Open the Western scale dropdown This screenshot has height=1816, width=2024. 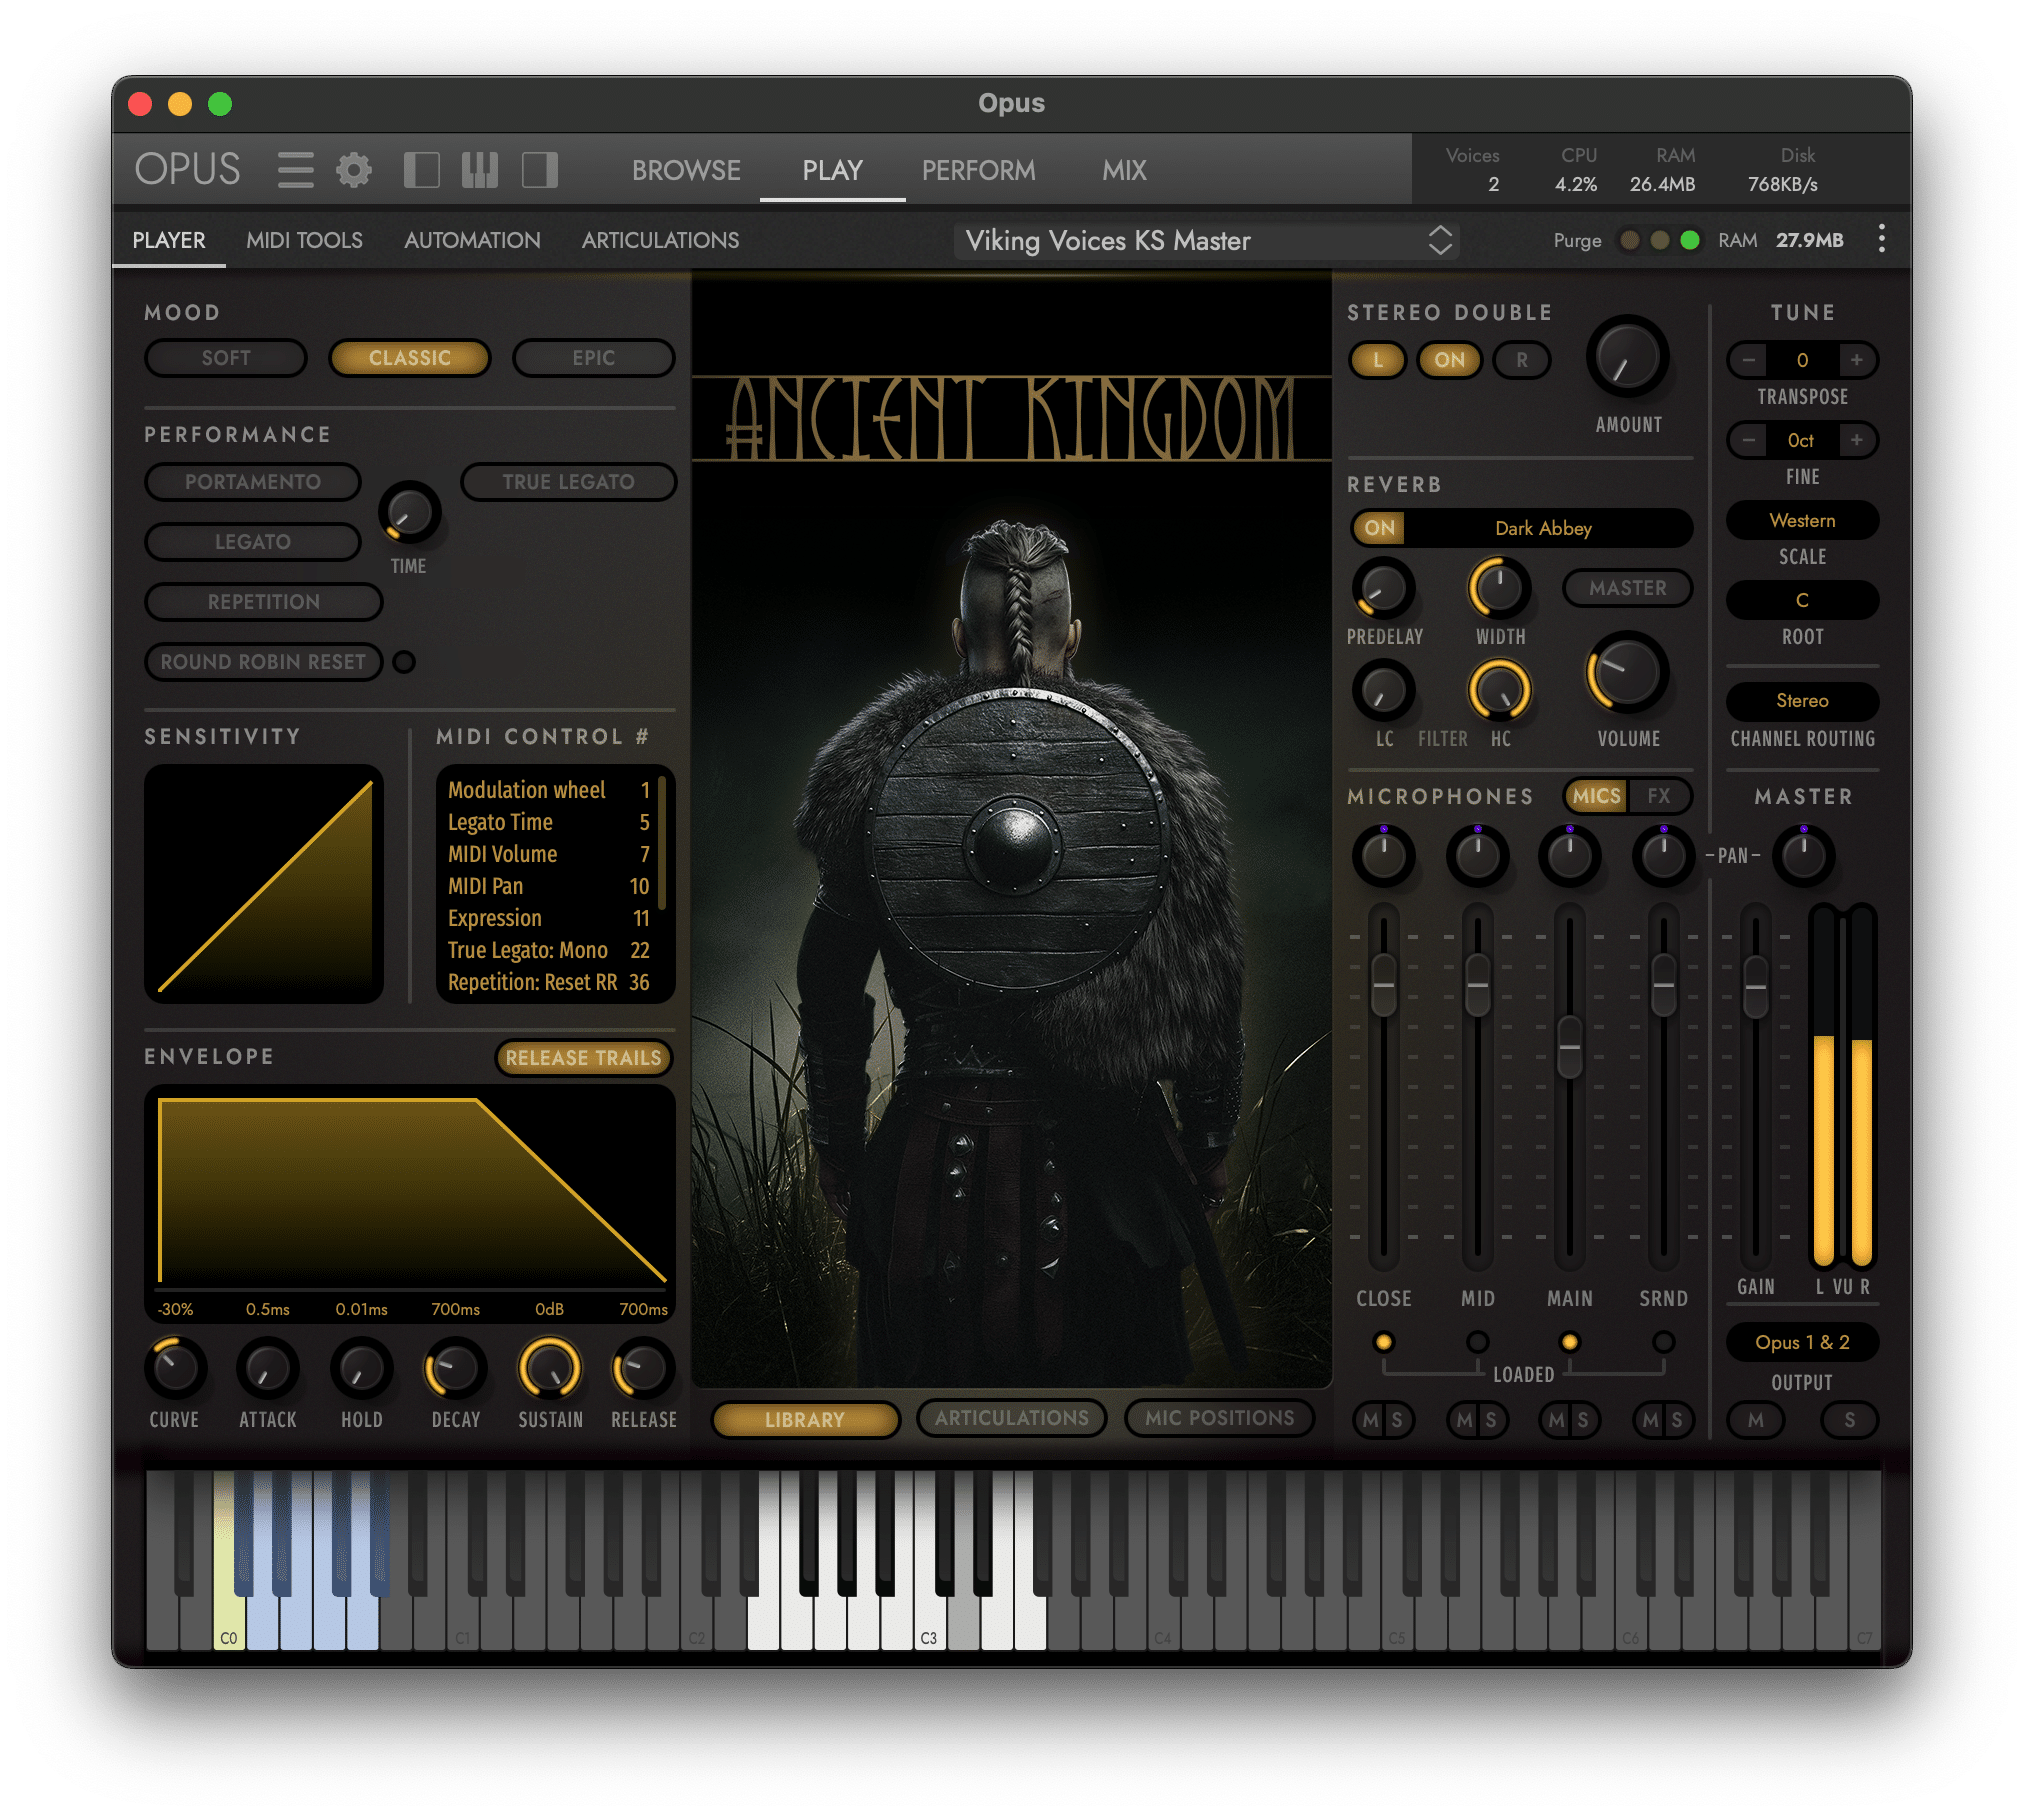[x=1802, y=521]
